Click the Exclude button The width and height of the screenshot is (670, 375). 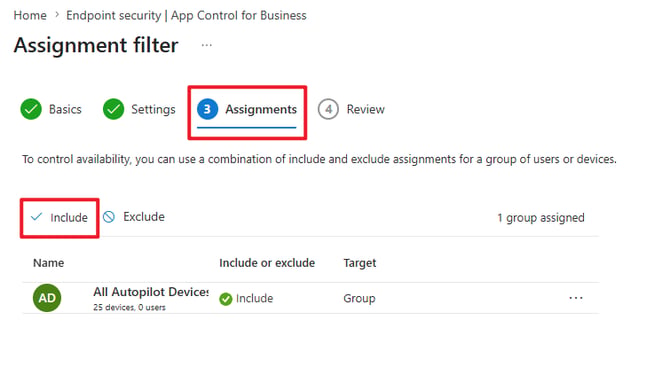pyautogui.click(x=134, y=217)
